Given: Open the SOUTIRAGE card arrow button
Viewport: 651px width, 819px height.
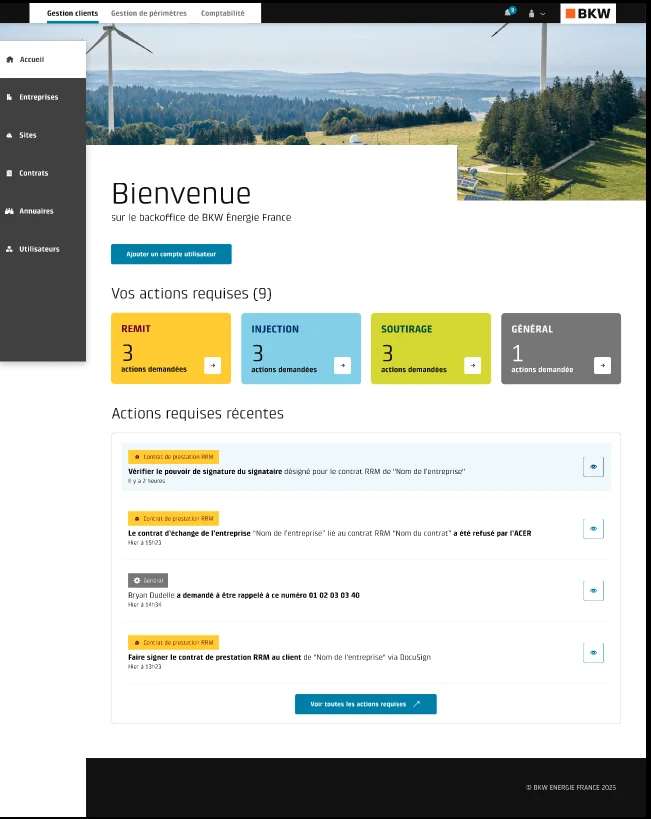Looking at the screenshot, I should point(473,365).
